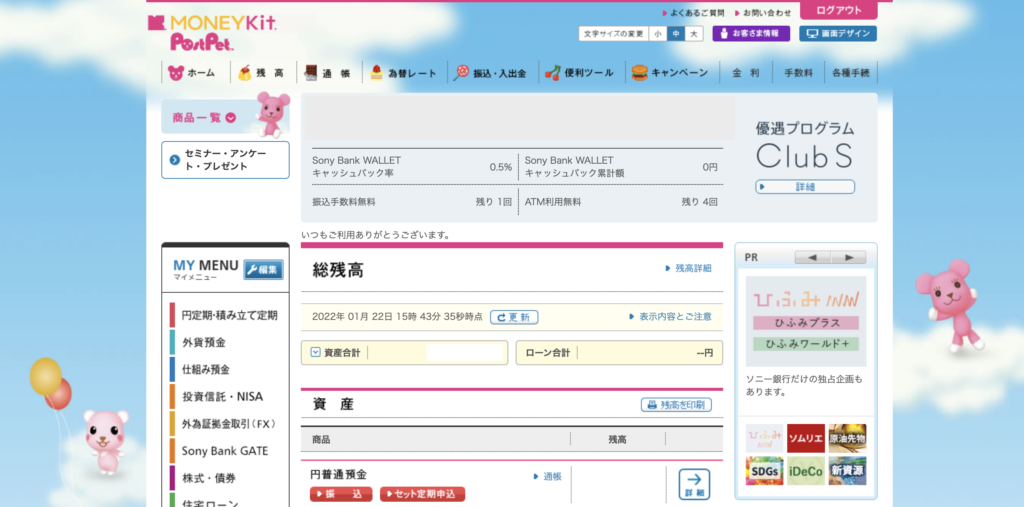Viewport: 1024px width, 507px height.
Task: Set the font size to 小
Action: [658, 33]
